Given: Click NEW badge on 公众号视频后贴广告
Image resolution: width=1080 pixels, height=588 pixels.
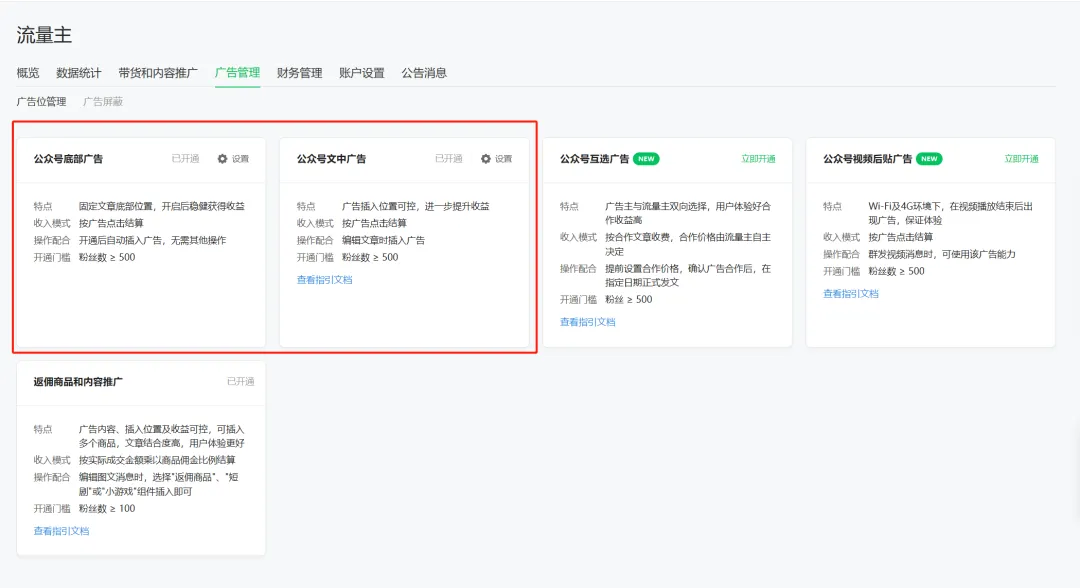Looking at the screenshot, I should click(x=929, y=159).
